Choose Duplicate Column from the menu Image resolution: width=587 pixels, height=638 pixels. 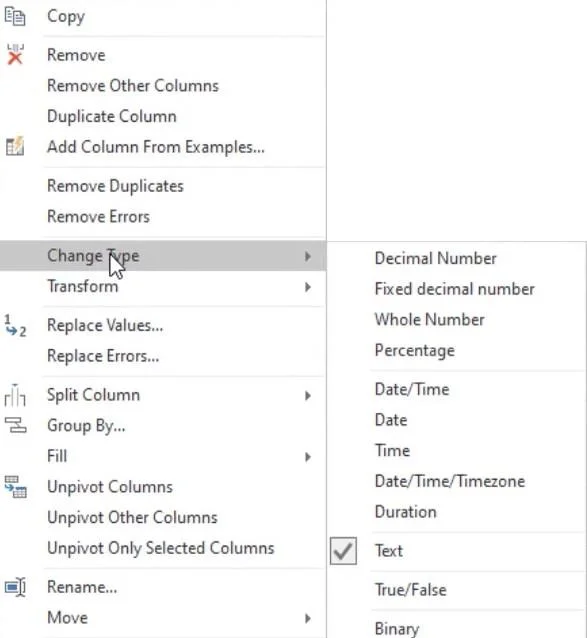click(112, 116)
